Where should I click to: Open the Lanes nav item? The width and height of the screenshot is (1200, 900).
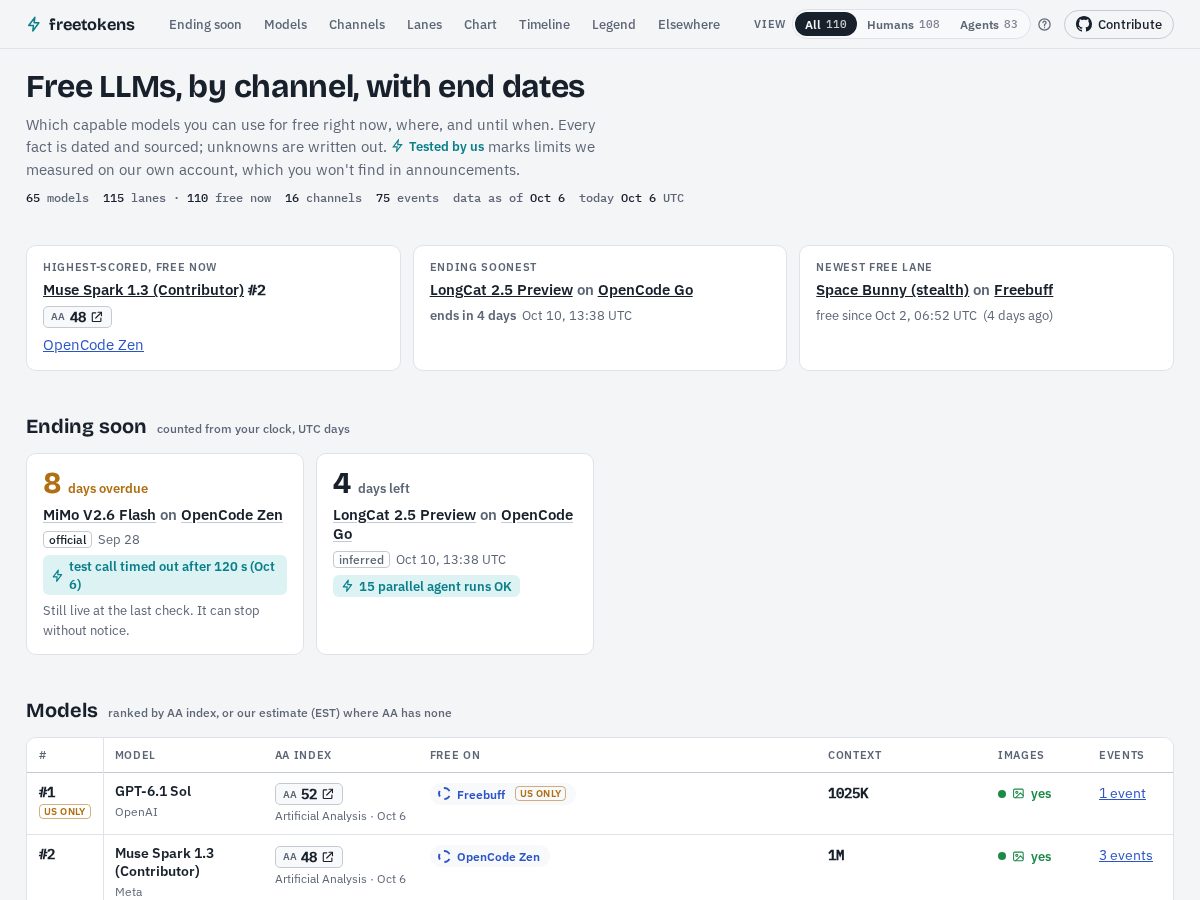[424, 24]
